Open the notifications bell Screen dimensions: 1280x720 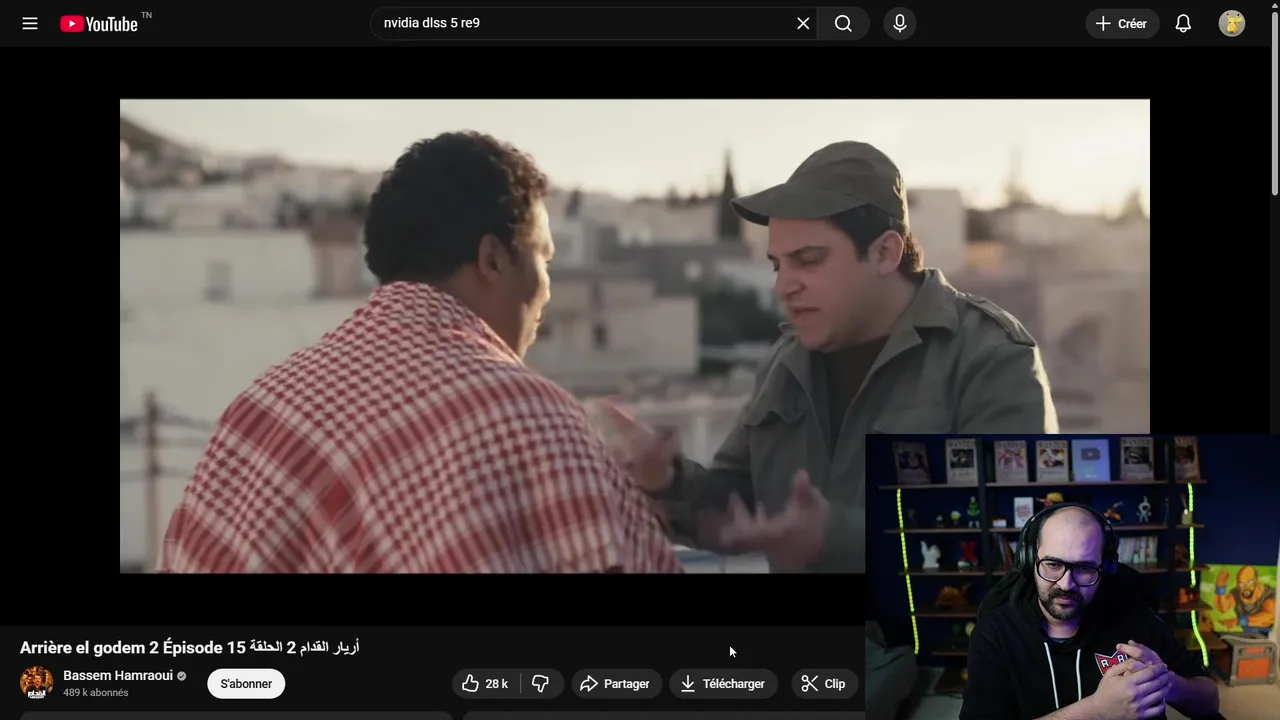tap(1183, 23)
